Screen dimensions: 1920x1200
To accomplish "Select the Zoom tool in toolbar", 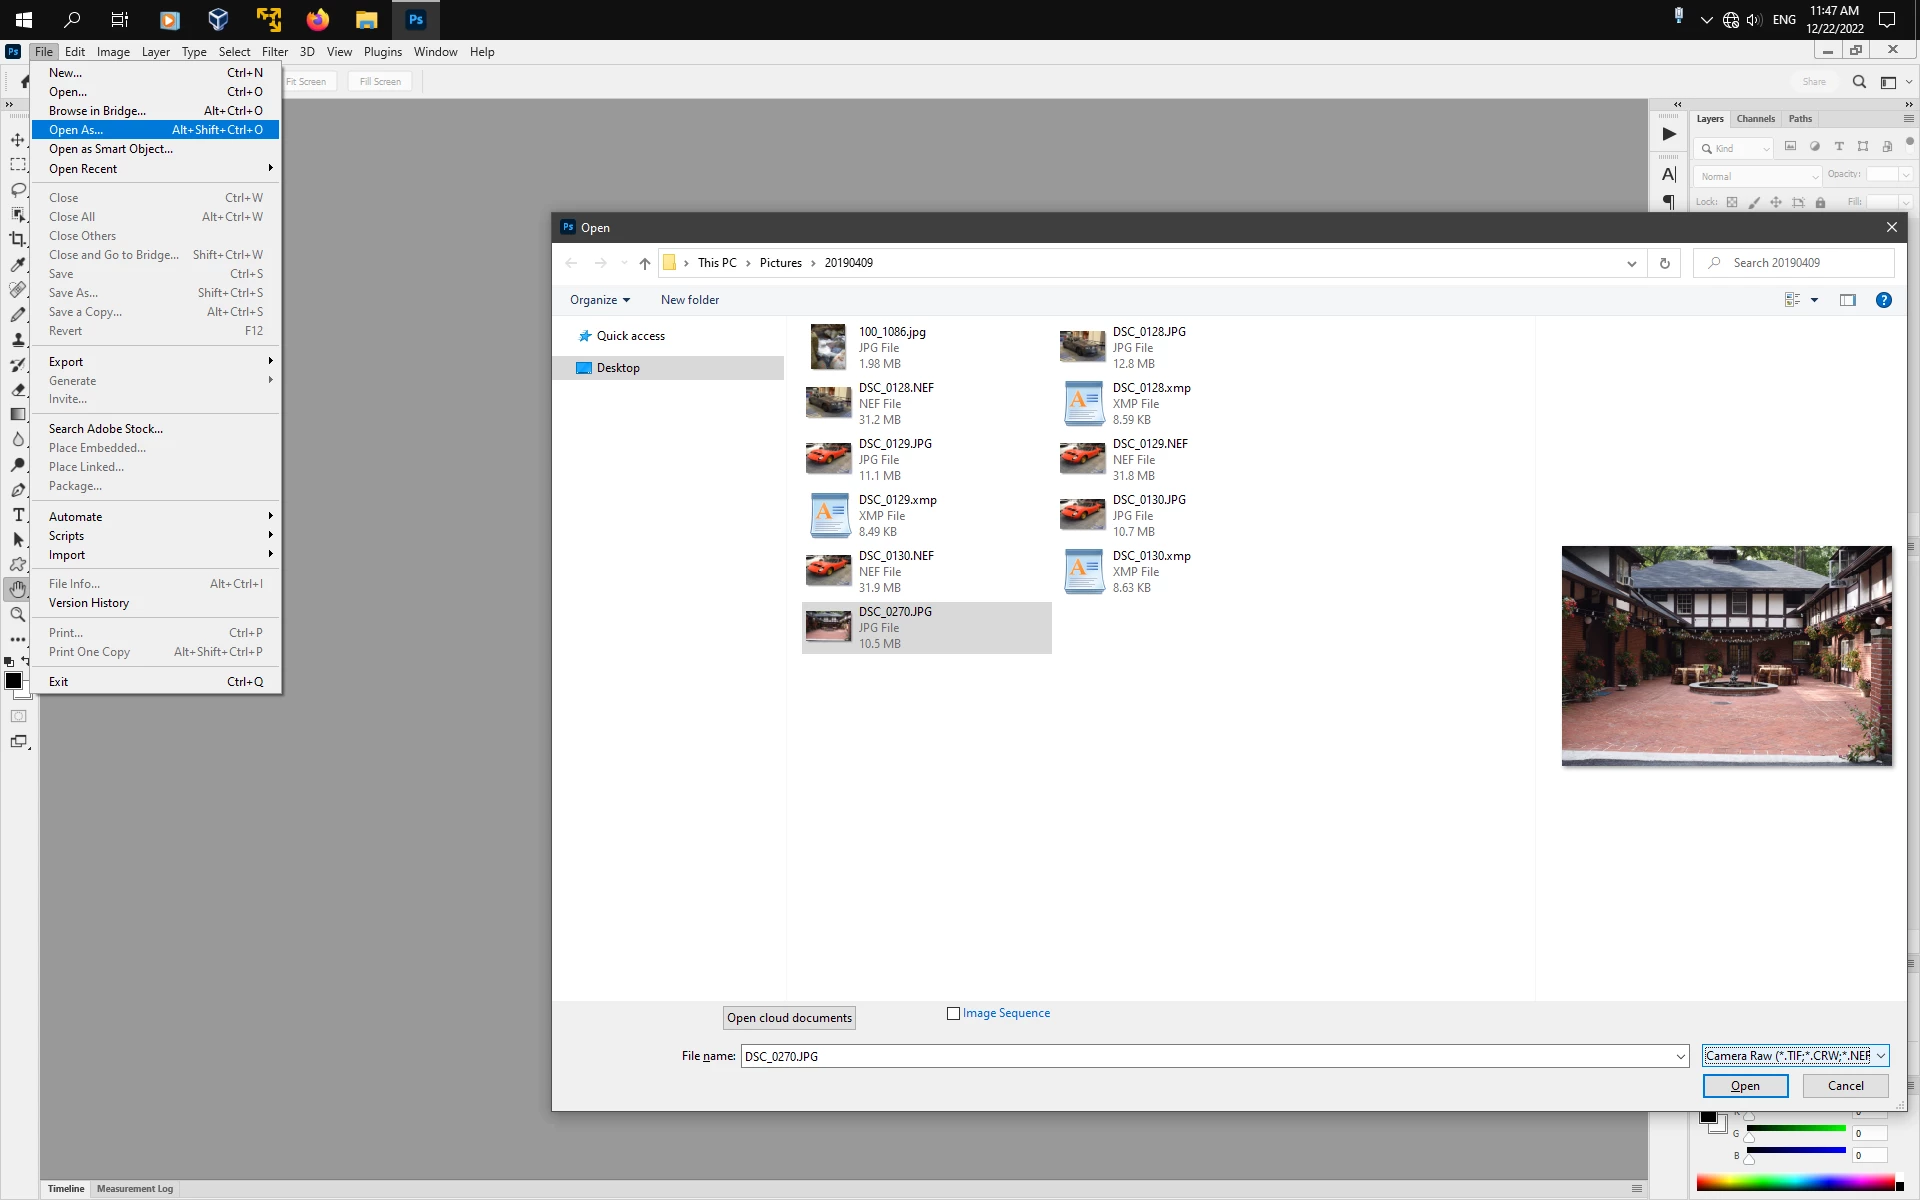I will tap(18, 615).
